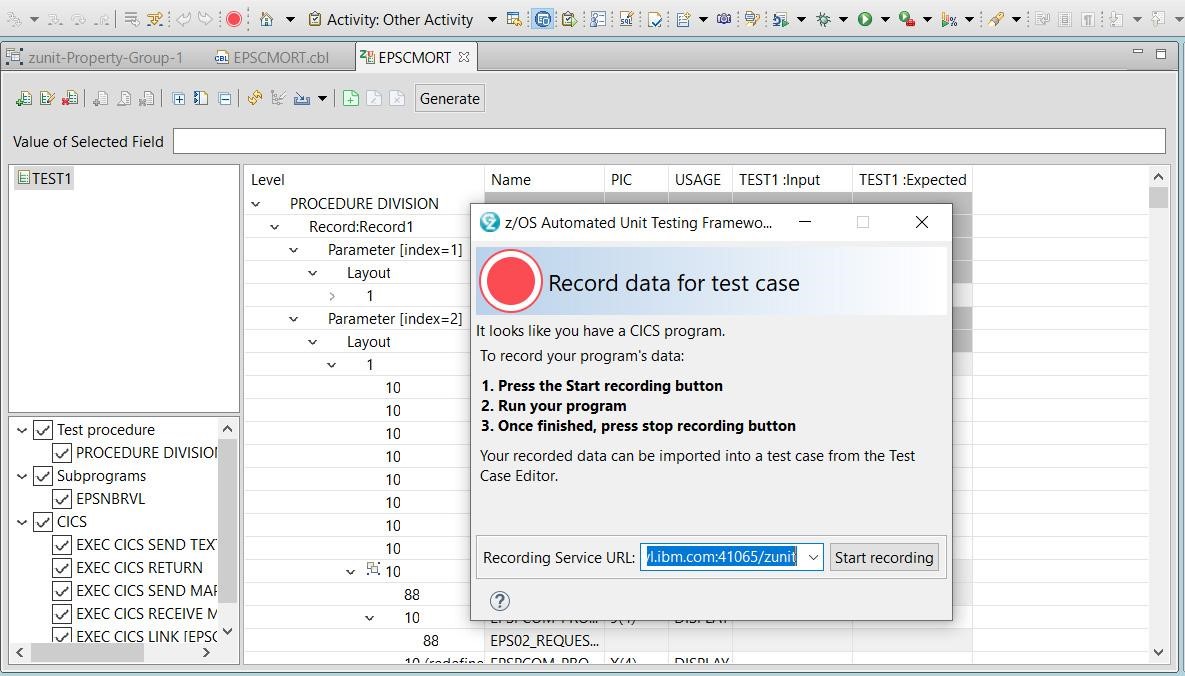Click the green new file plus icon
1185x676 pixels.
click(351, 98)
